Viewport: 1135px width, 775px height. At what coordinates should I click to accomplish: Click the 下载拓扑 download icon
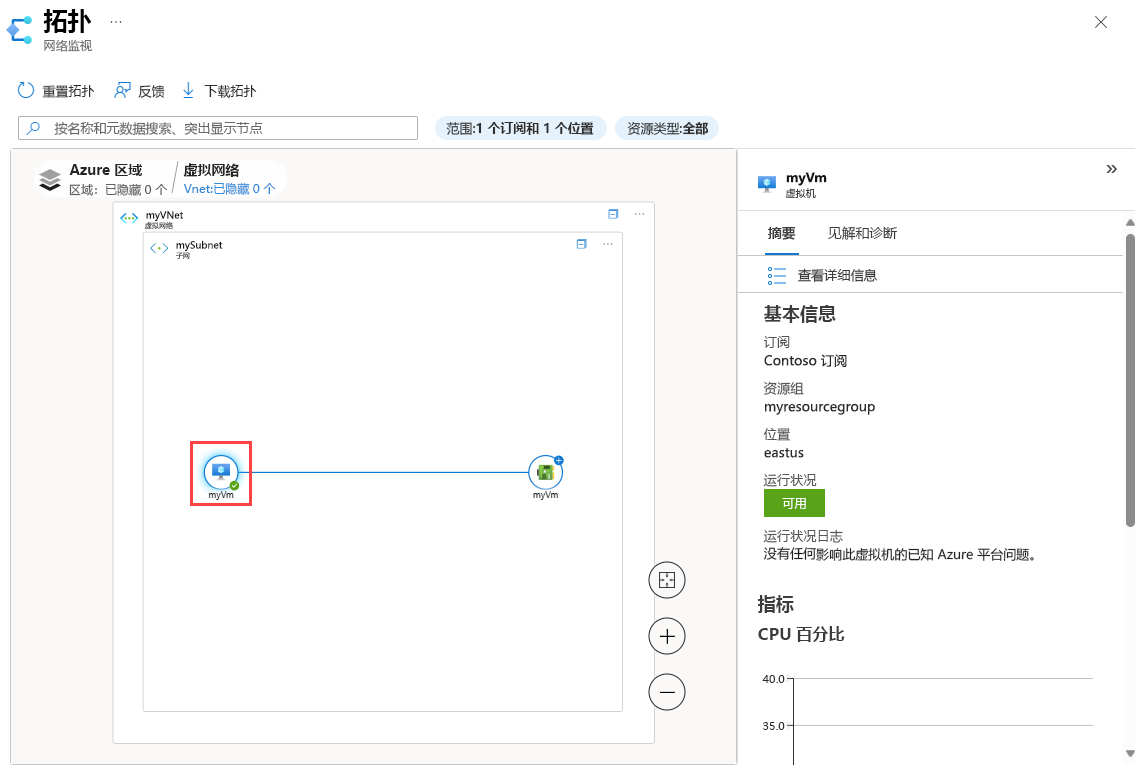point(188,90)
